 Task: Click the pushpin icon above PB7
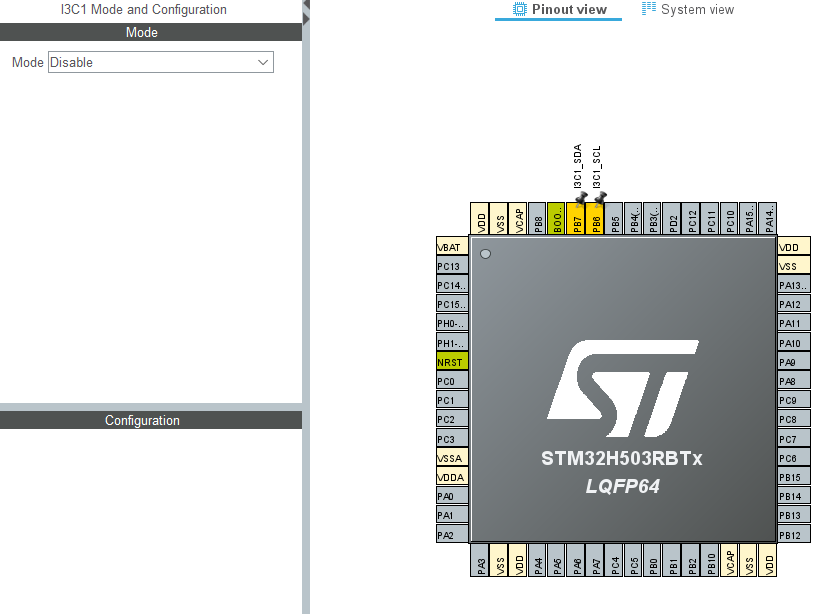pyautogui.click(x=581, y=198)
